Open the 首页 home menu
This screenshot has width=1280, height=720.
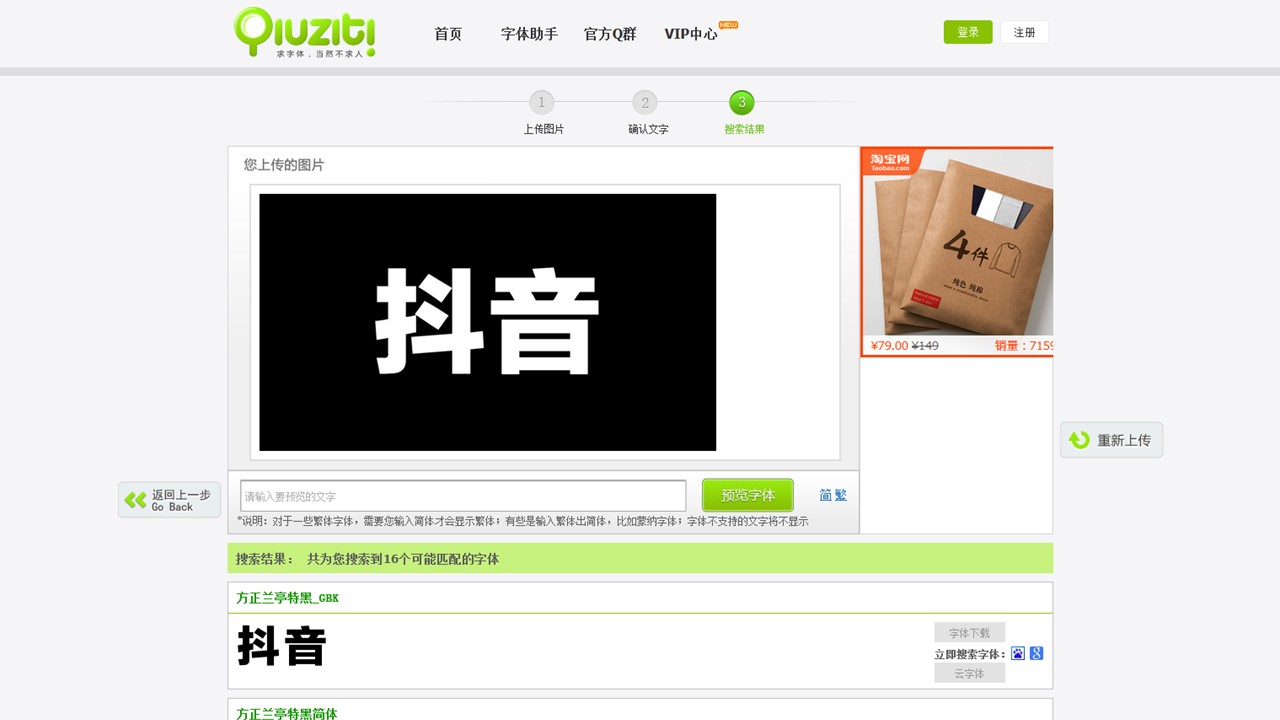tap(448, 34)
